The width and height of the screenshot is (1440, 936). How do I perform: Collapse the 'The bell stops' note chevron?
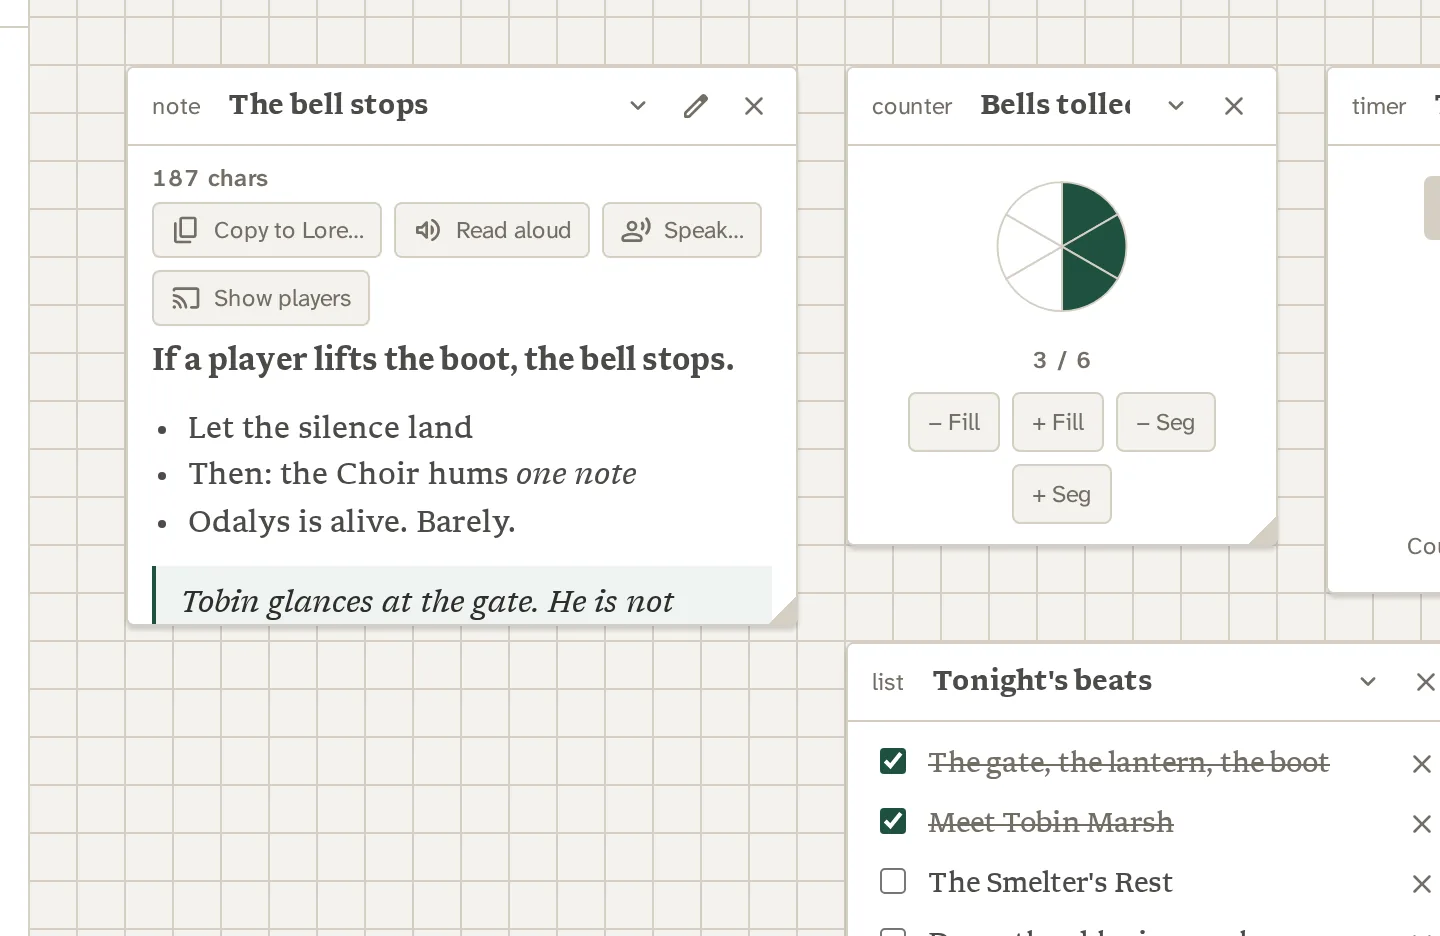pyautogui.click(x=638, y=106)
